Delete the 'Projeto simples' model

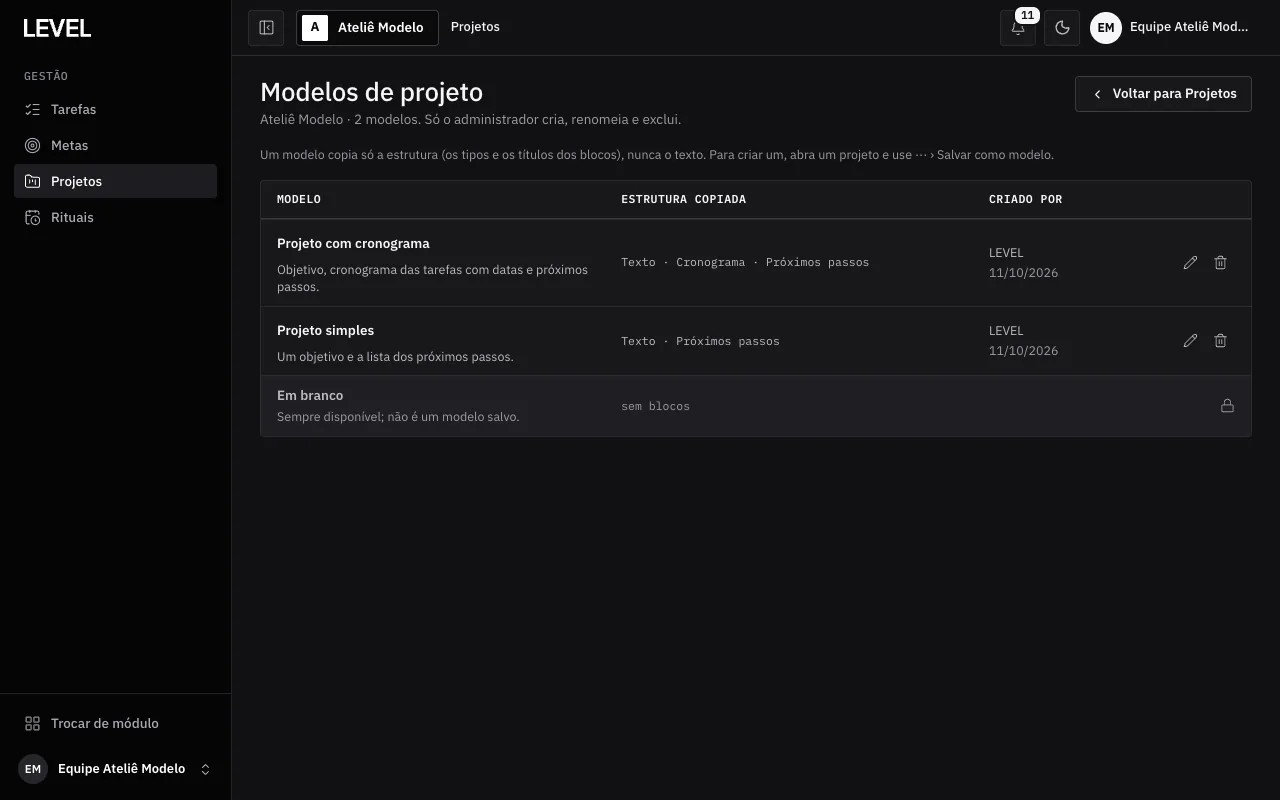pos(1220,341)
